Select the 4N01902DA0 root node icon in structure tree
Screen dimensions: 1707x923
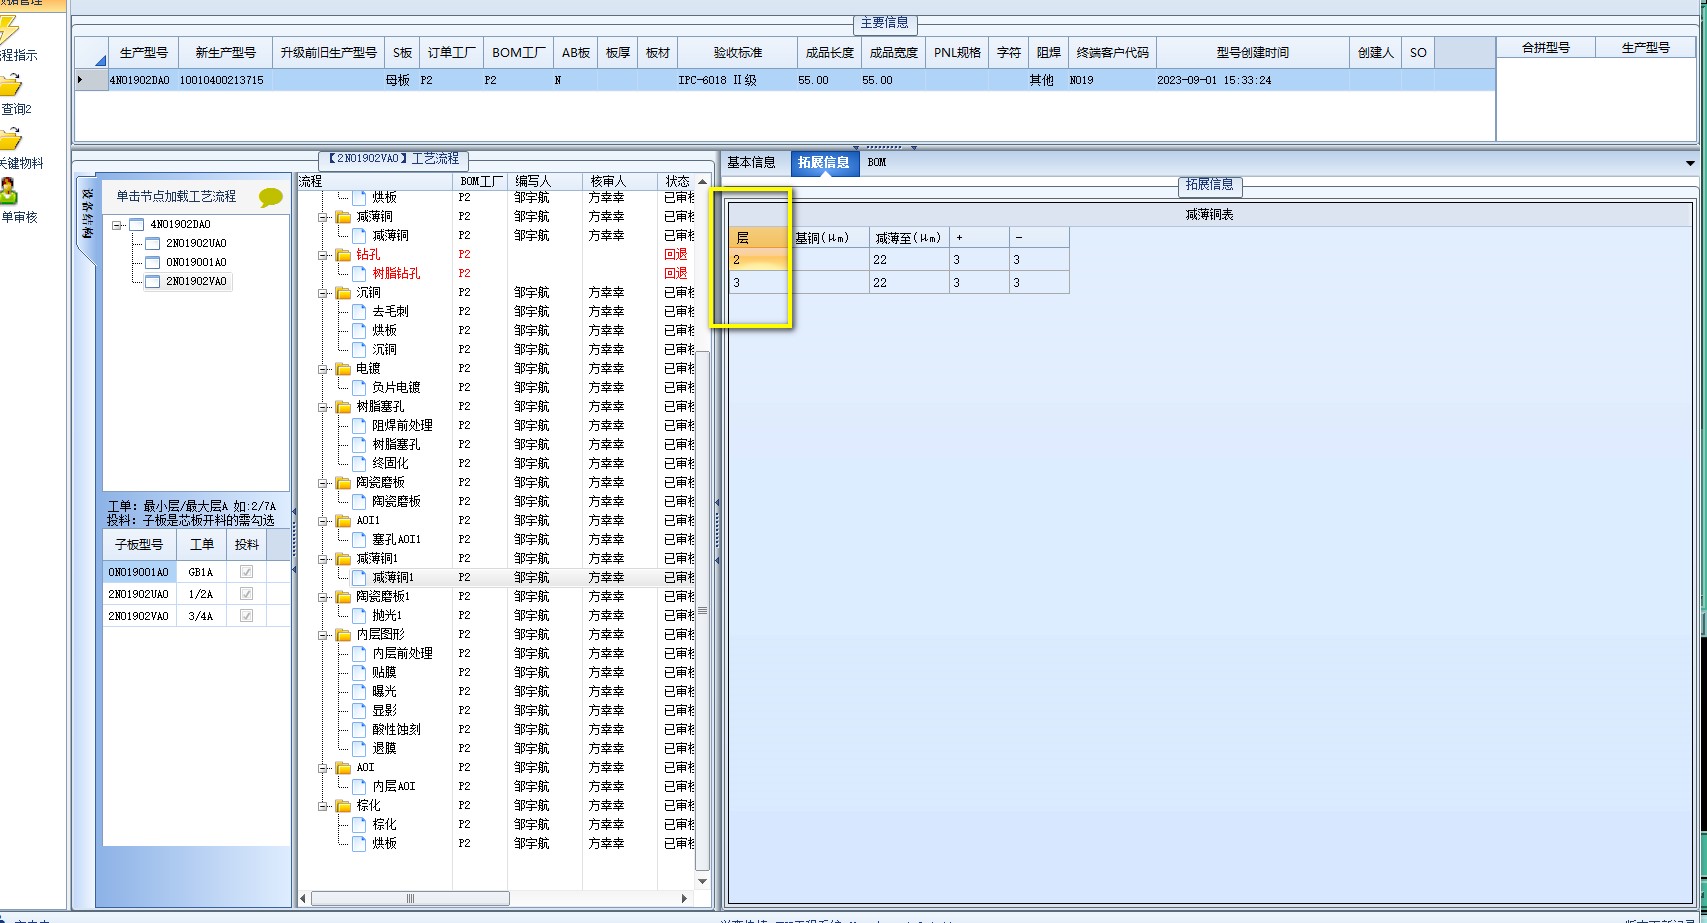coord(137,225)
